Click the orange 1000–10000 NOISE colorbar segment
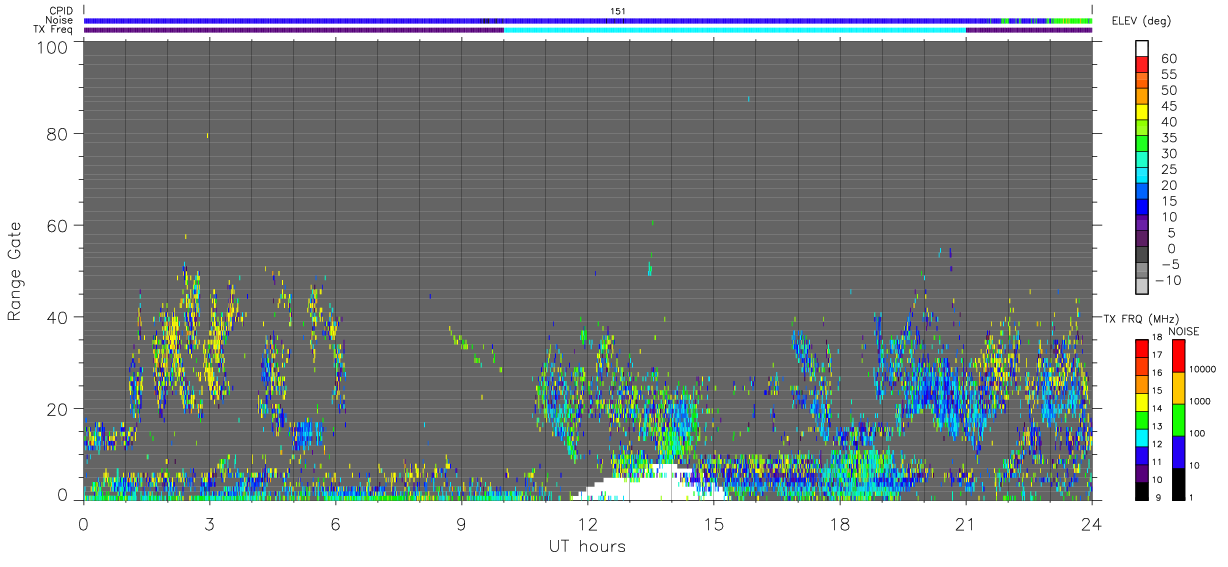Image resolution: width=1228 pixels, height=567 pixels. coord(1177,388)
